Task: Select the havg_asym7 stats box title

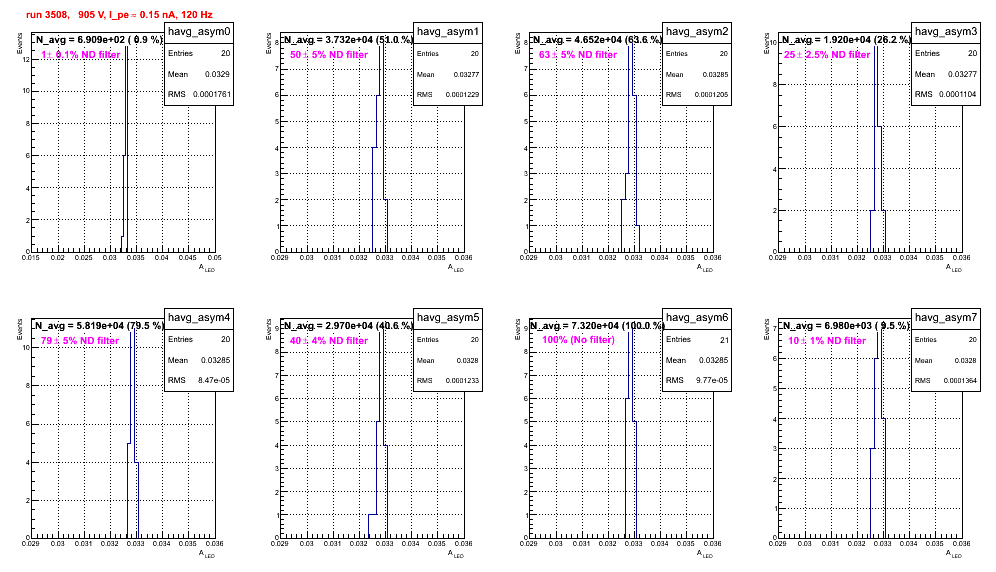Action: 946,317
